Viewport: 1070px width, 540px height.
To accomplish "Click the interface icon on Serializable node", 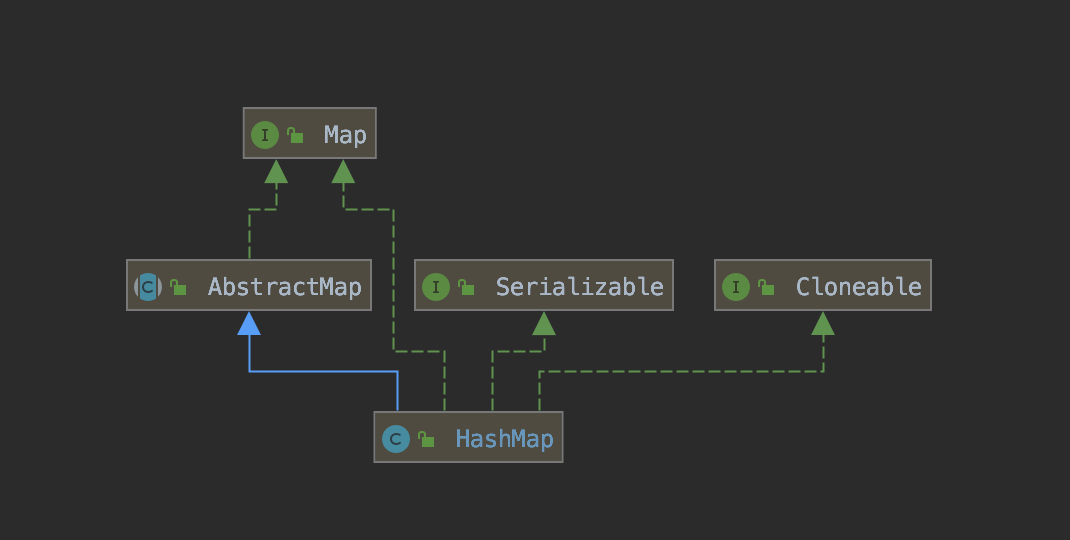I will (x=435, y=287).
